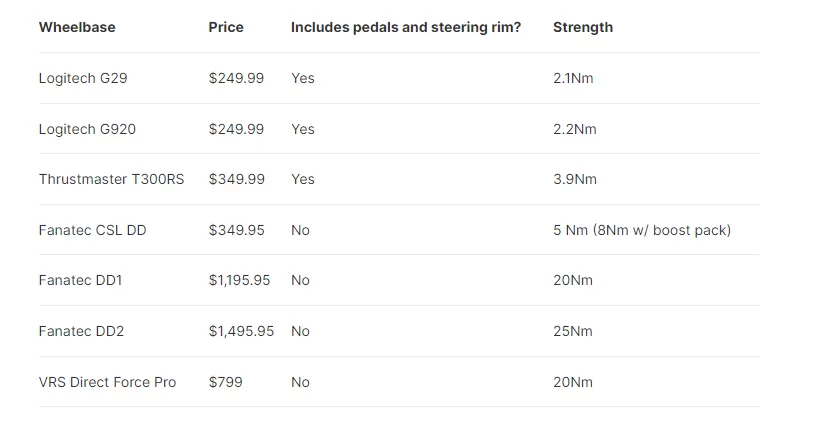
Task: Click the 25Nm strength value
Action: point(573,331)
